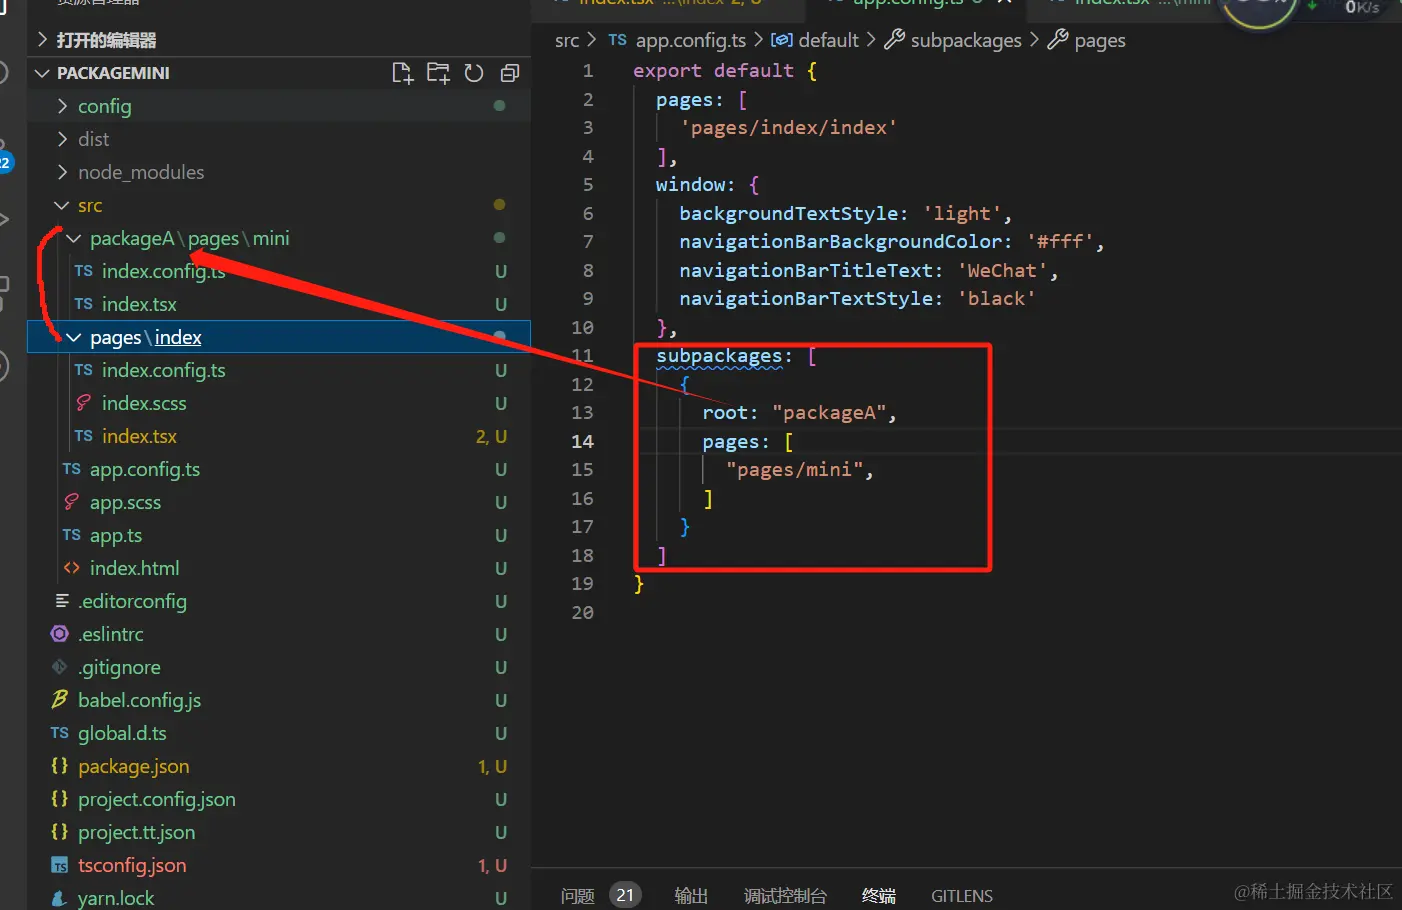The height and width of the screenshot is (910, 1402).
Task: Collapse the PACKAGEMINI explorer section
Action: pyautogui.click(x=113, y=73)
